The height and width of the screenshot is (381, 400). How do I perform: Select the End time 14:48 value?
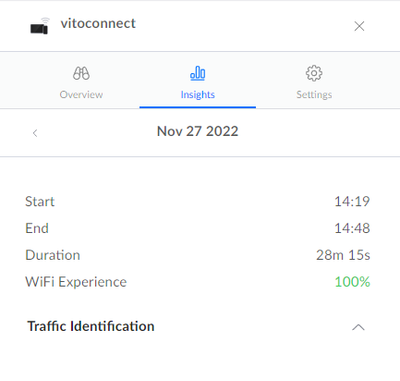click(x=352, y=228)
